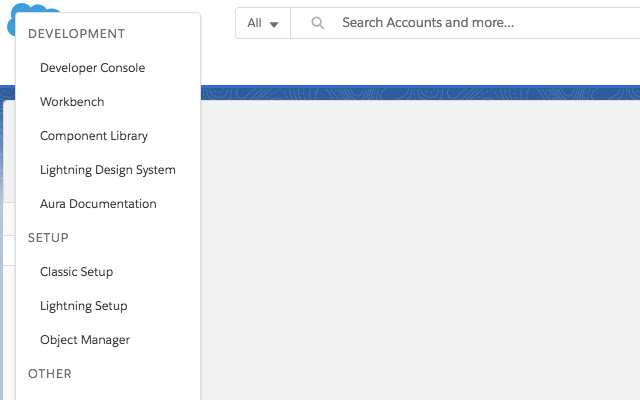This screenshot has height=400, width=640.
Task: Select Classic Setup from the menu
Action: coord(76,272)
